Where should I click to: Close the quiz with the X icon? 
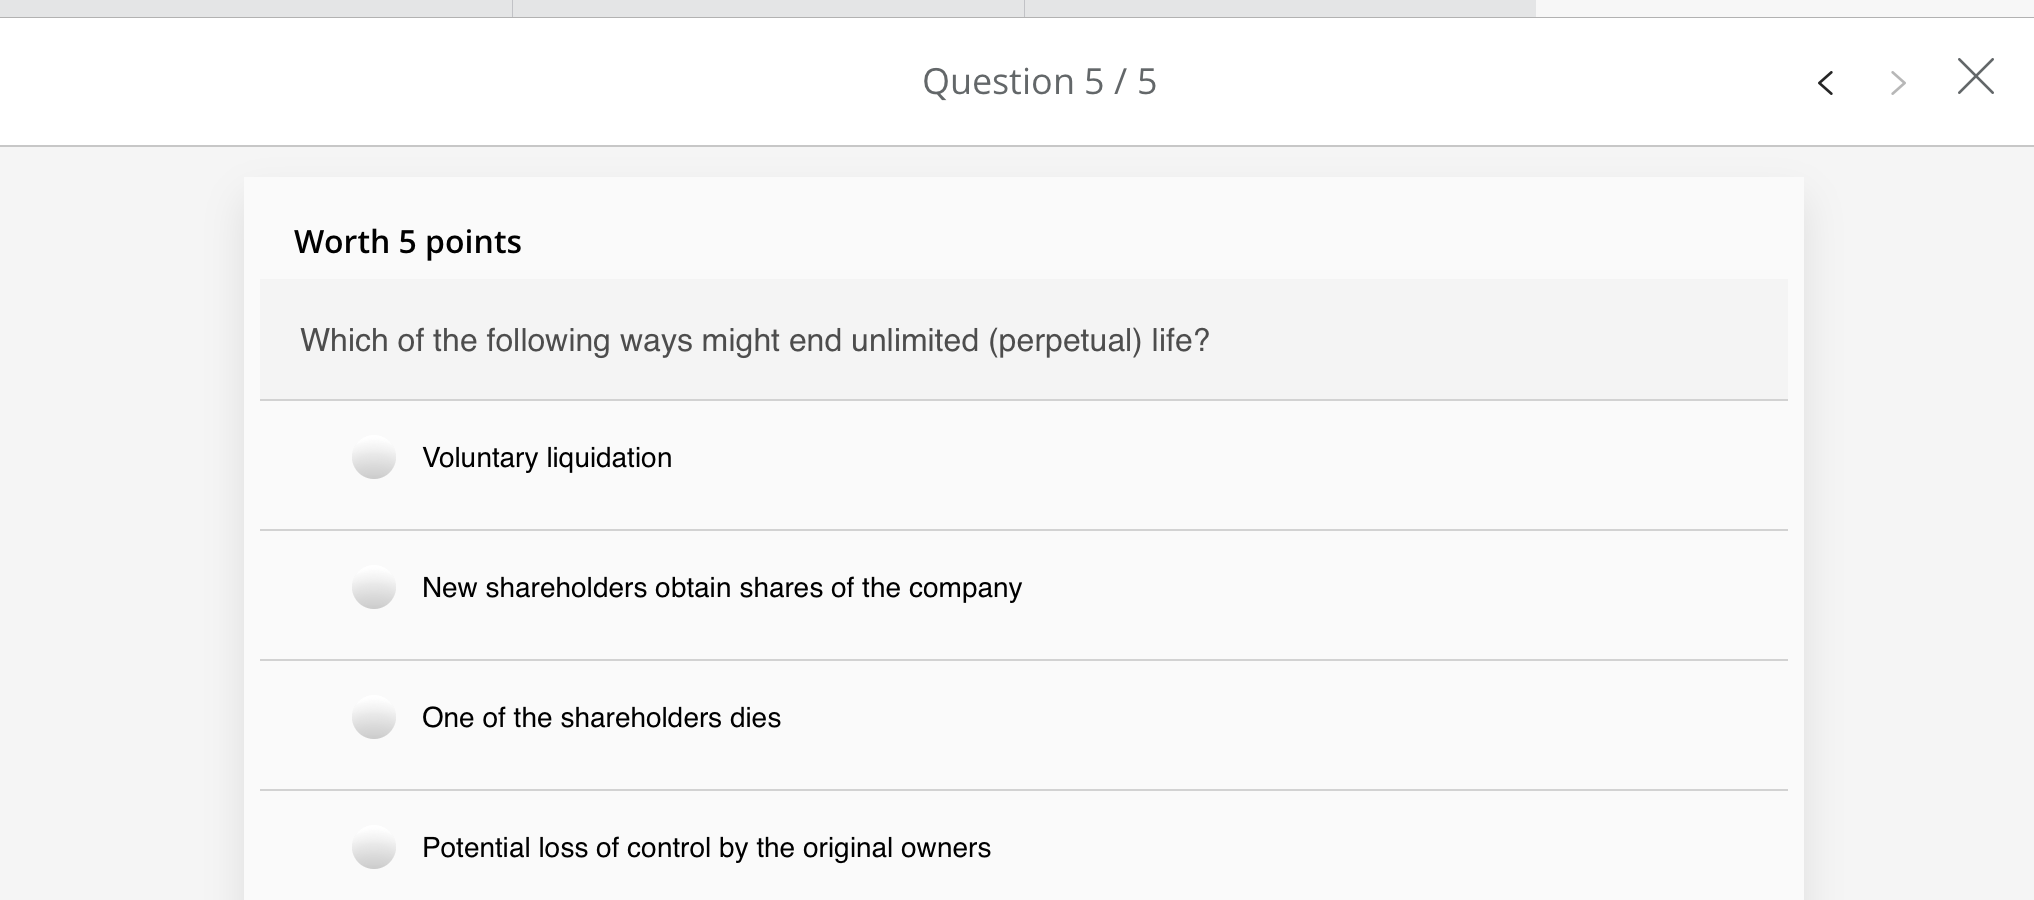[x=1975, y=77]
